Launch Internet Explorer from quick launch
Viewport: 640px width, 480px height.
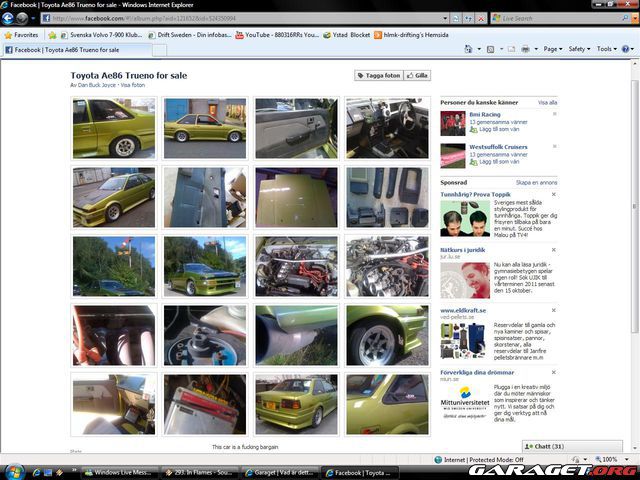36,472
